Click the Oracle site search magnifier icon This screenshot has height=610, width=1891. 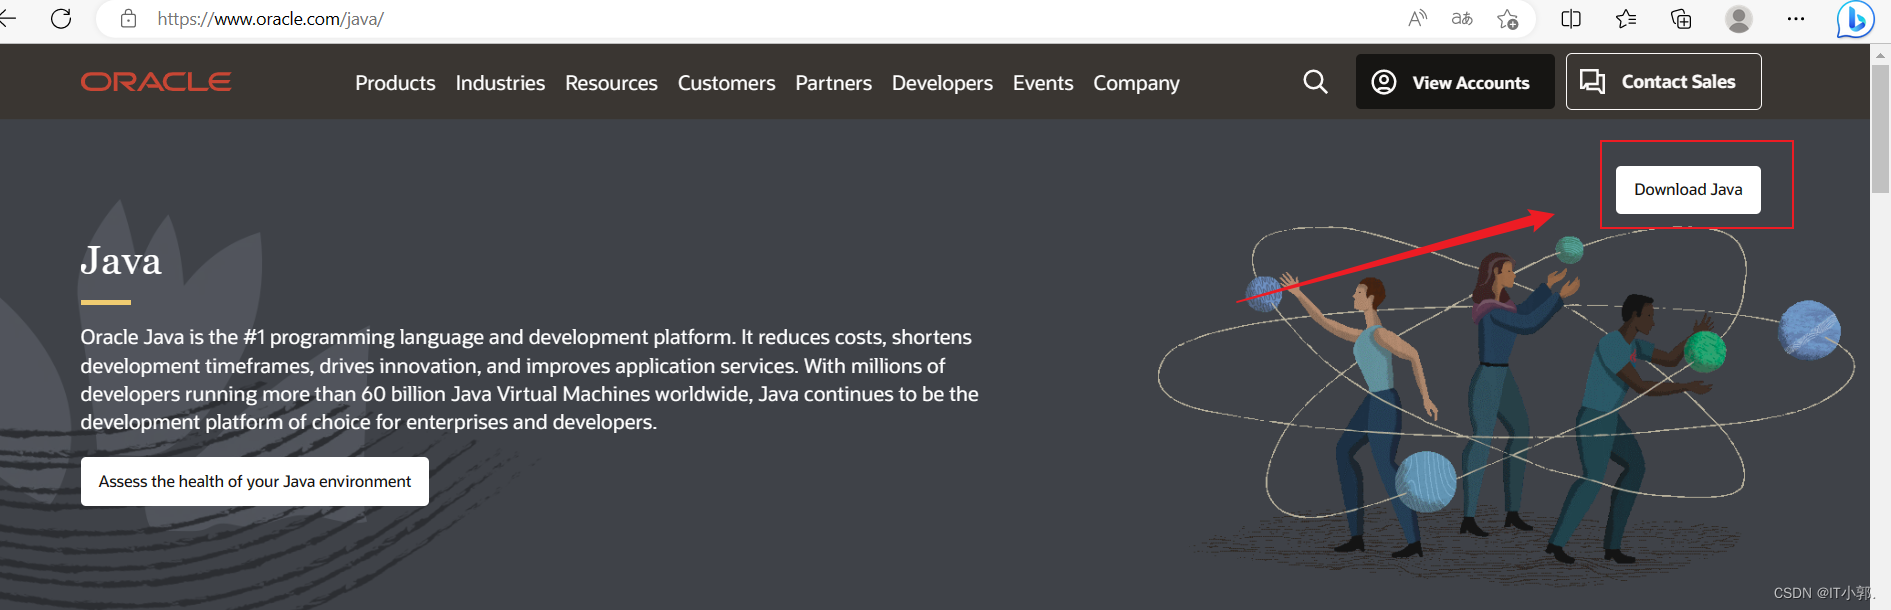pos(1316,82)
